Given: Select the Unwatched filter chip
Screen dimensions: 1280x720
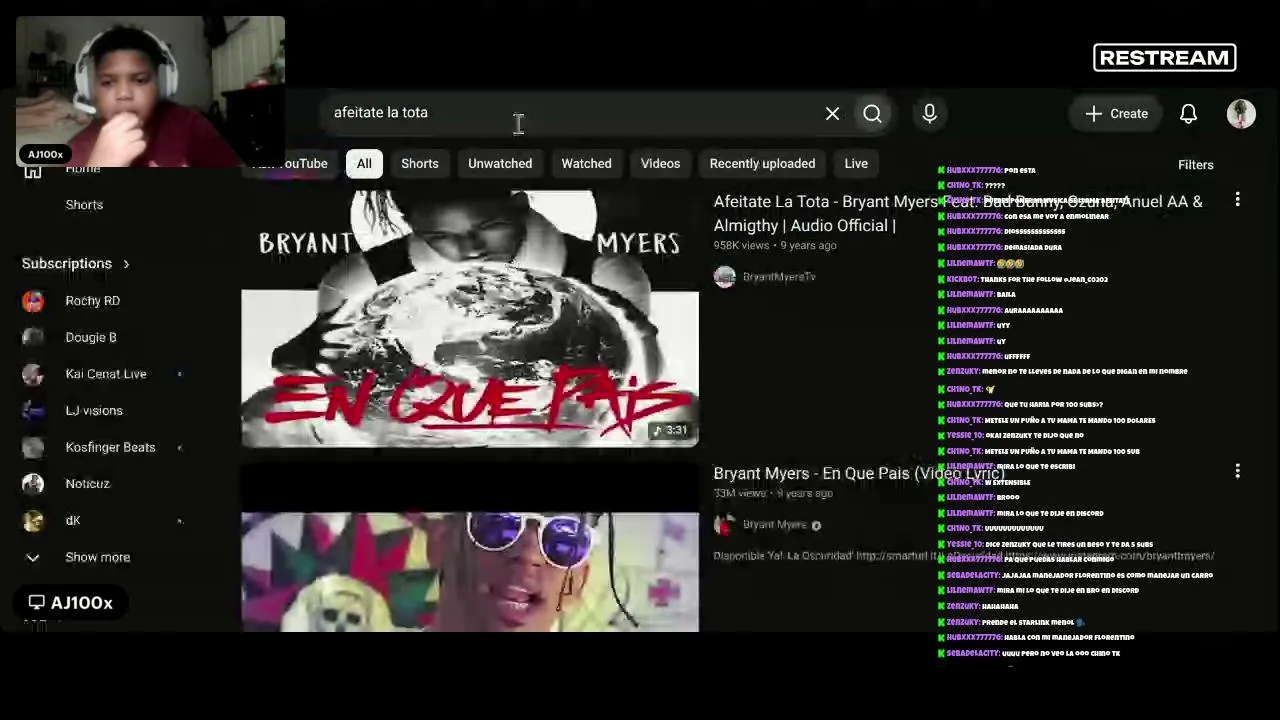Looking at the screenshot, I should (500, 164).
